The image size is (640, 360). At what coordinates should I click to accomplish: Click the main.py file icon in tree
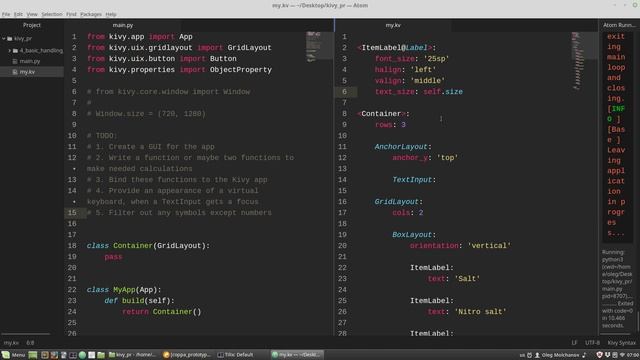tap(15, 61)
